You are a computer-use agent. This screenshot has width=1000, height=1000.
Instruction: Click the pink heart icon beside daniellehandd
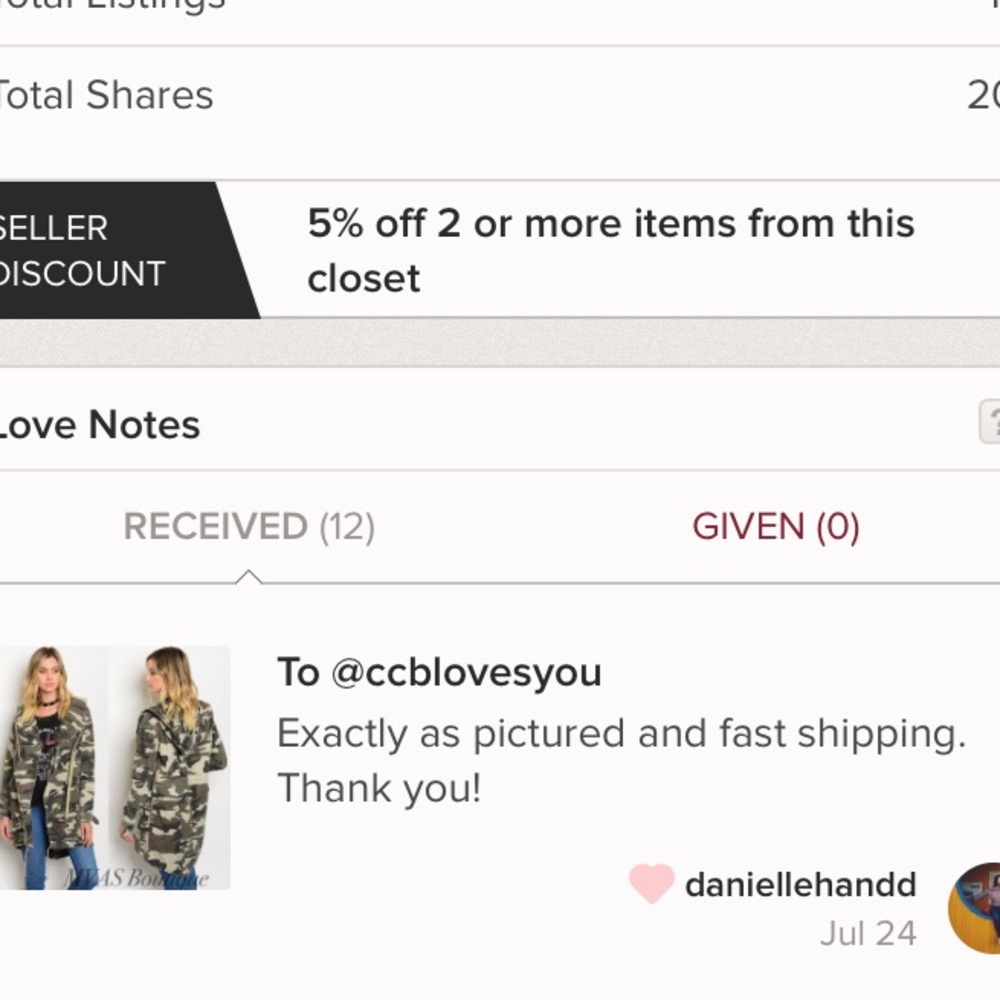(651, 884)
